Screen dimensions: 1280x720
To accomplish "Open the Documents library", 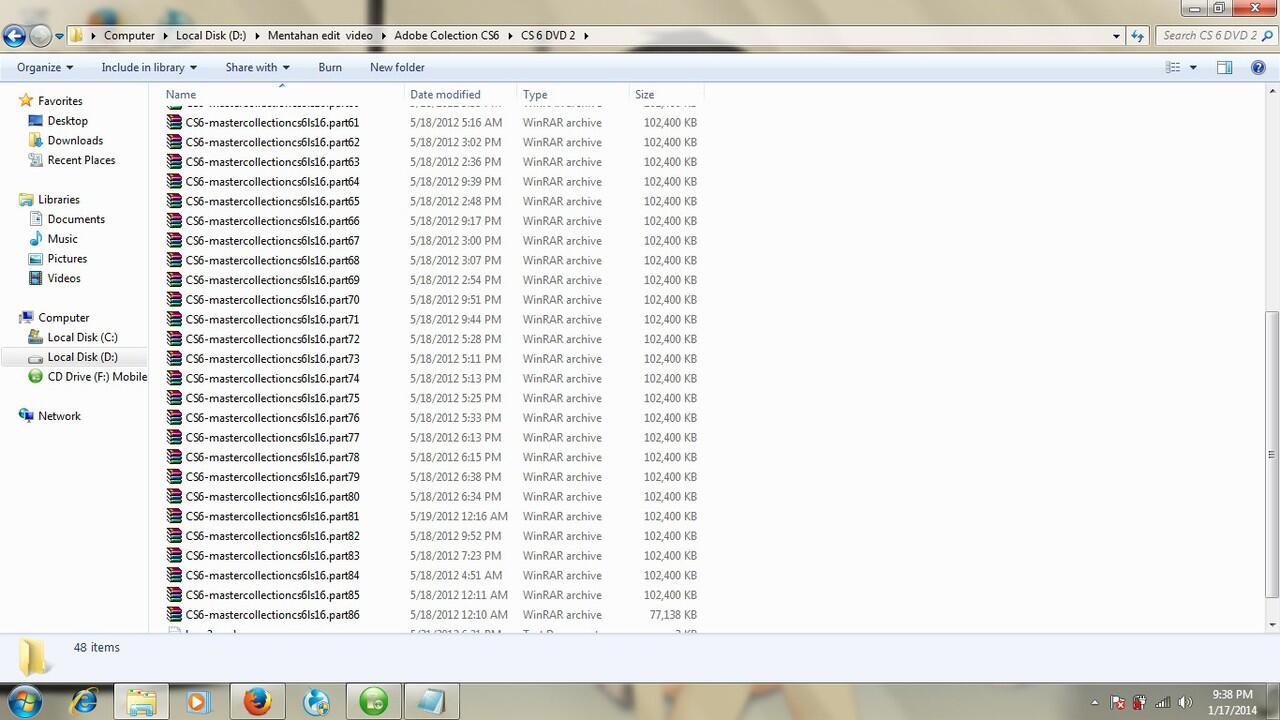I will coord(76,219).
